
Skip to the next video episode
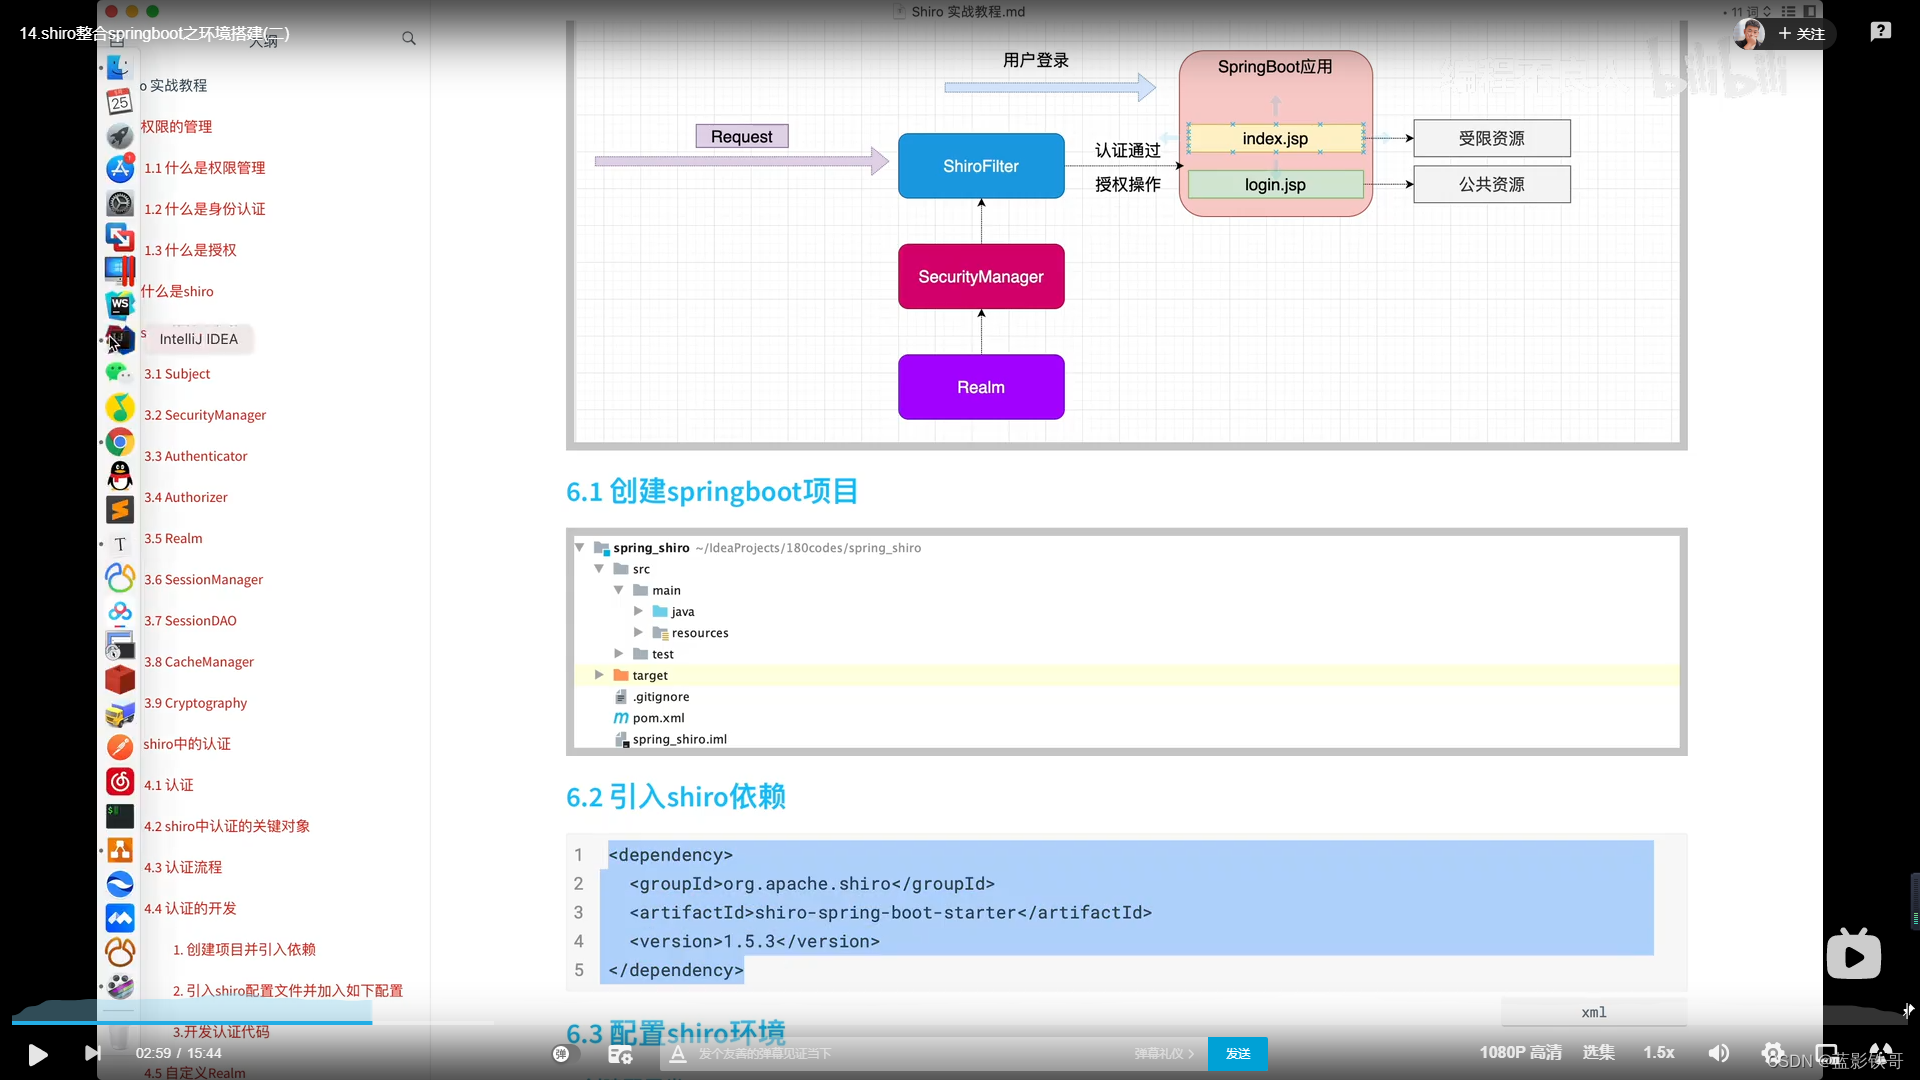(x=92, y=1053)
